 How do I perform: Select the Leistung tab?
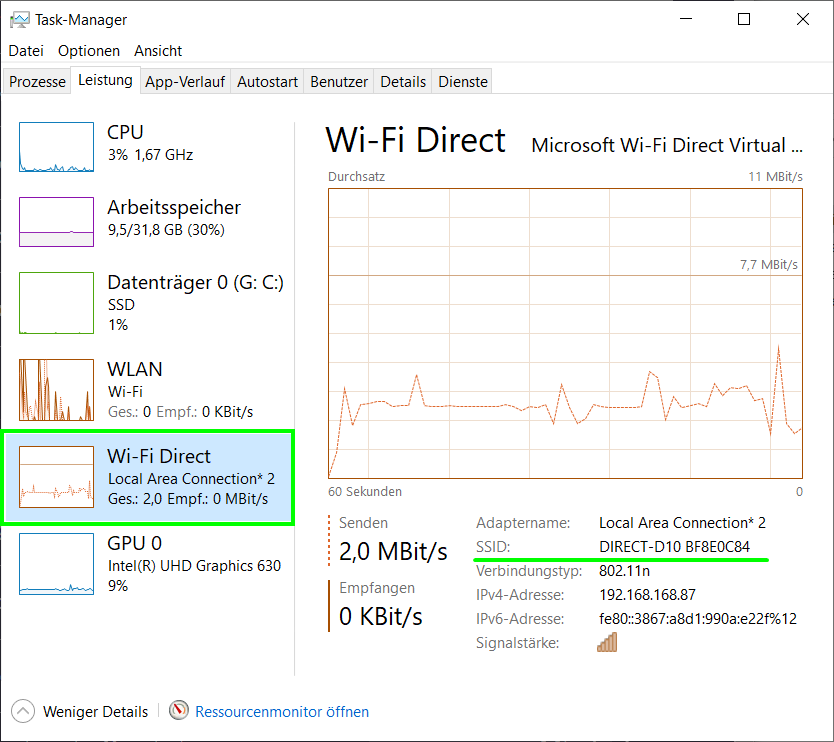pos(105,80)
